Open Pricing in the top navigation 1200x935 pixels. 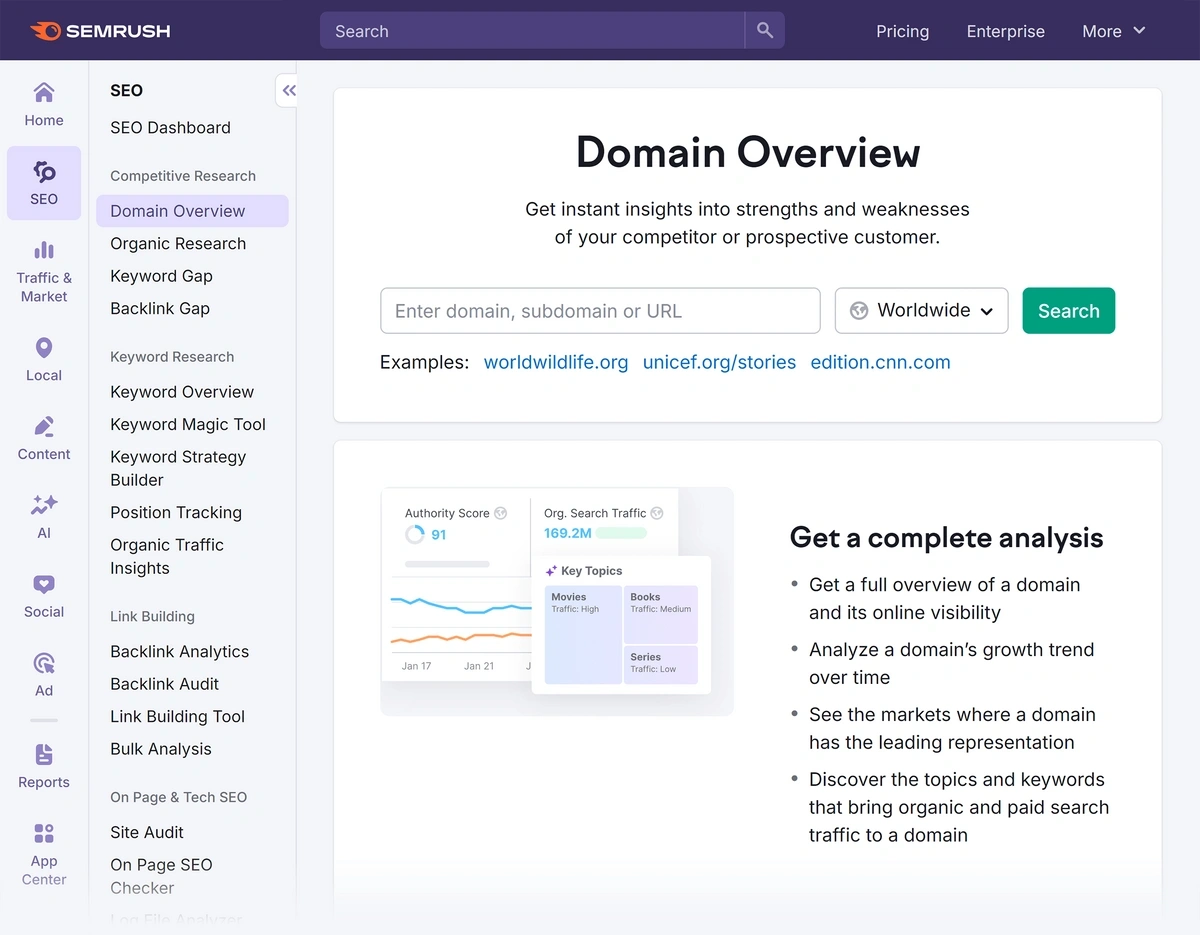[902, 31]
